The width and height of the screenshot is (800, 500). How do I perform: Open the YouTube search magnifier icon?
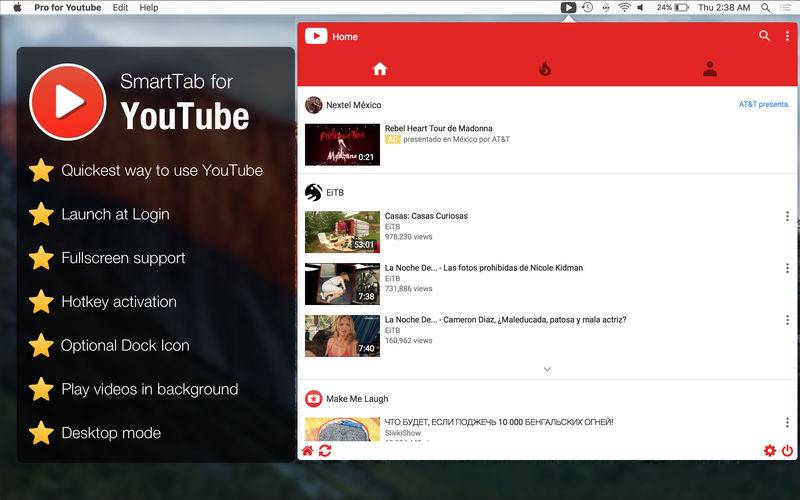tap(764, 36)
